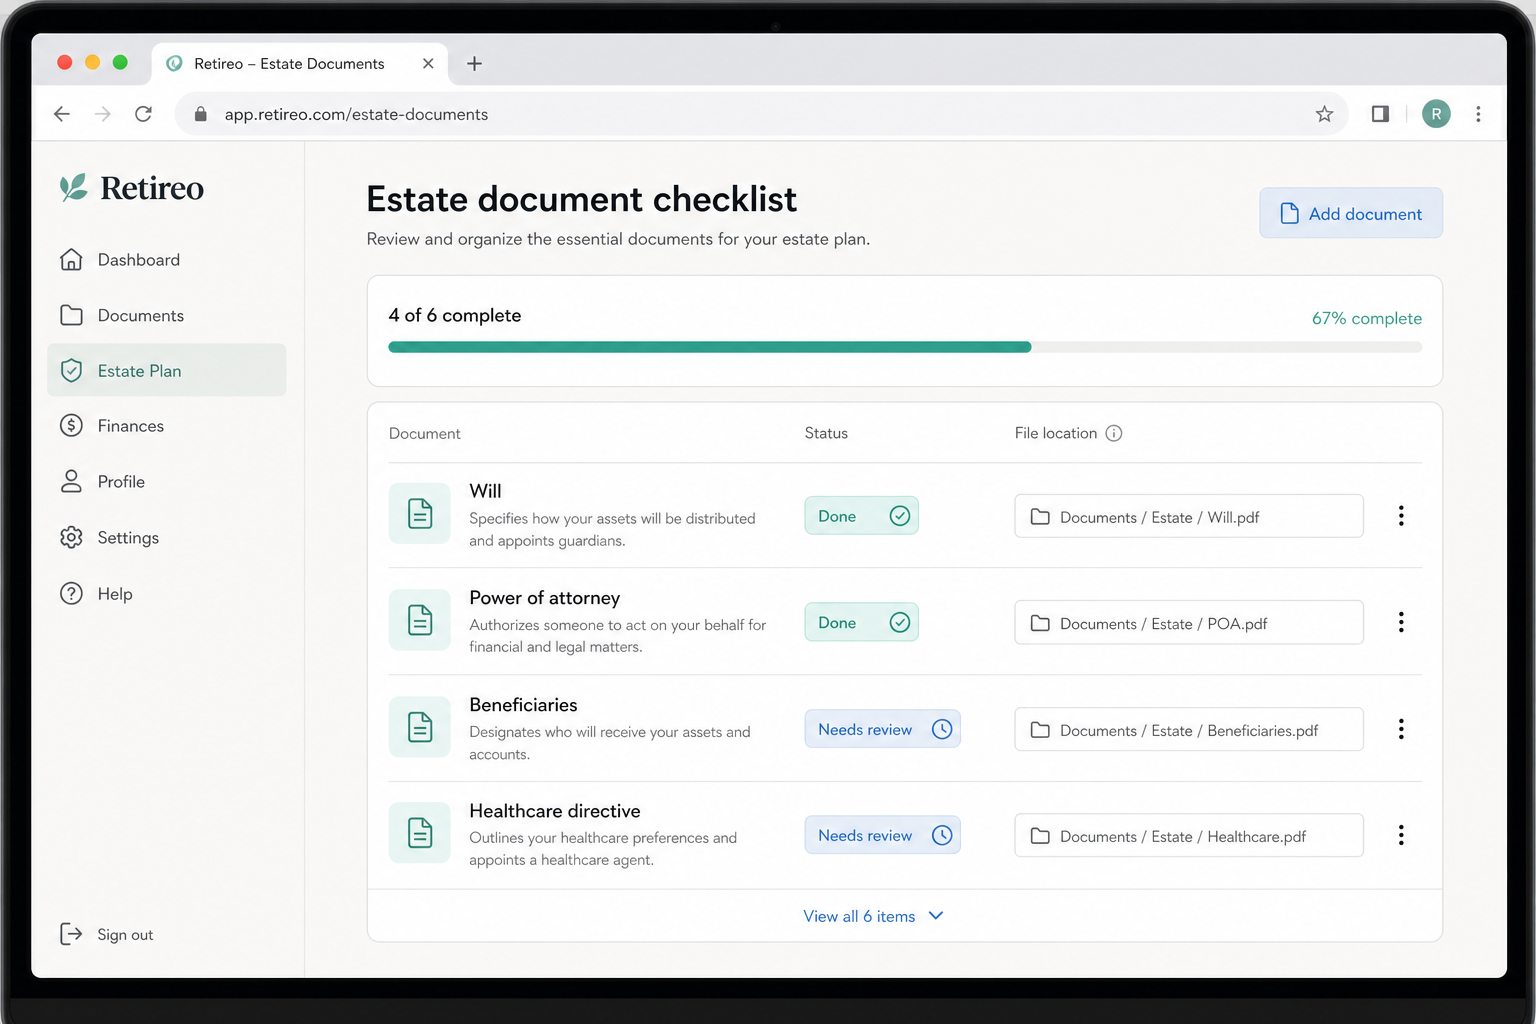This screenshot has height=1024, width=1536.
Task: Select Estate Plan in the sidebar
Action: [x=166, y=370]
